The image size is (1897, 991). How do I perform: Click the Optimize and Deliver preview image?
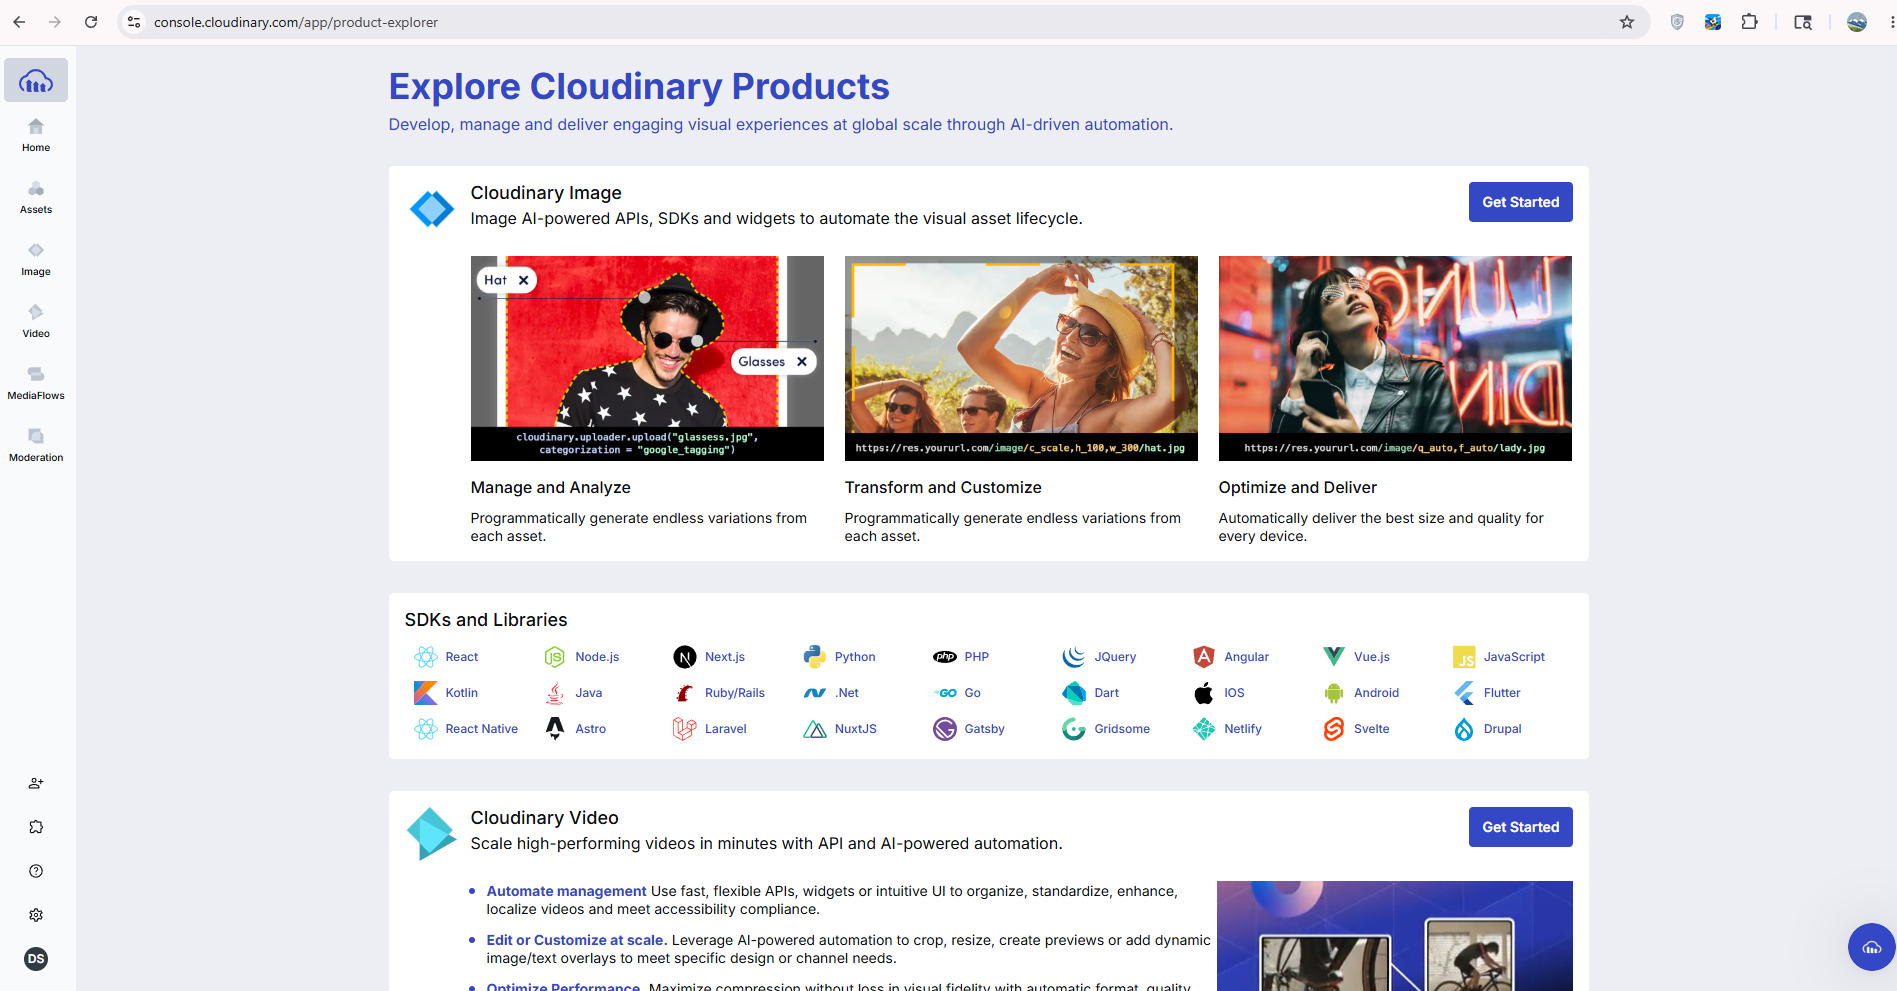tap(1395, 358)
